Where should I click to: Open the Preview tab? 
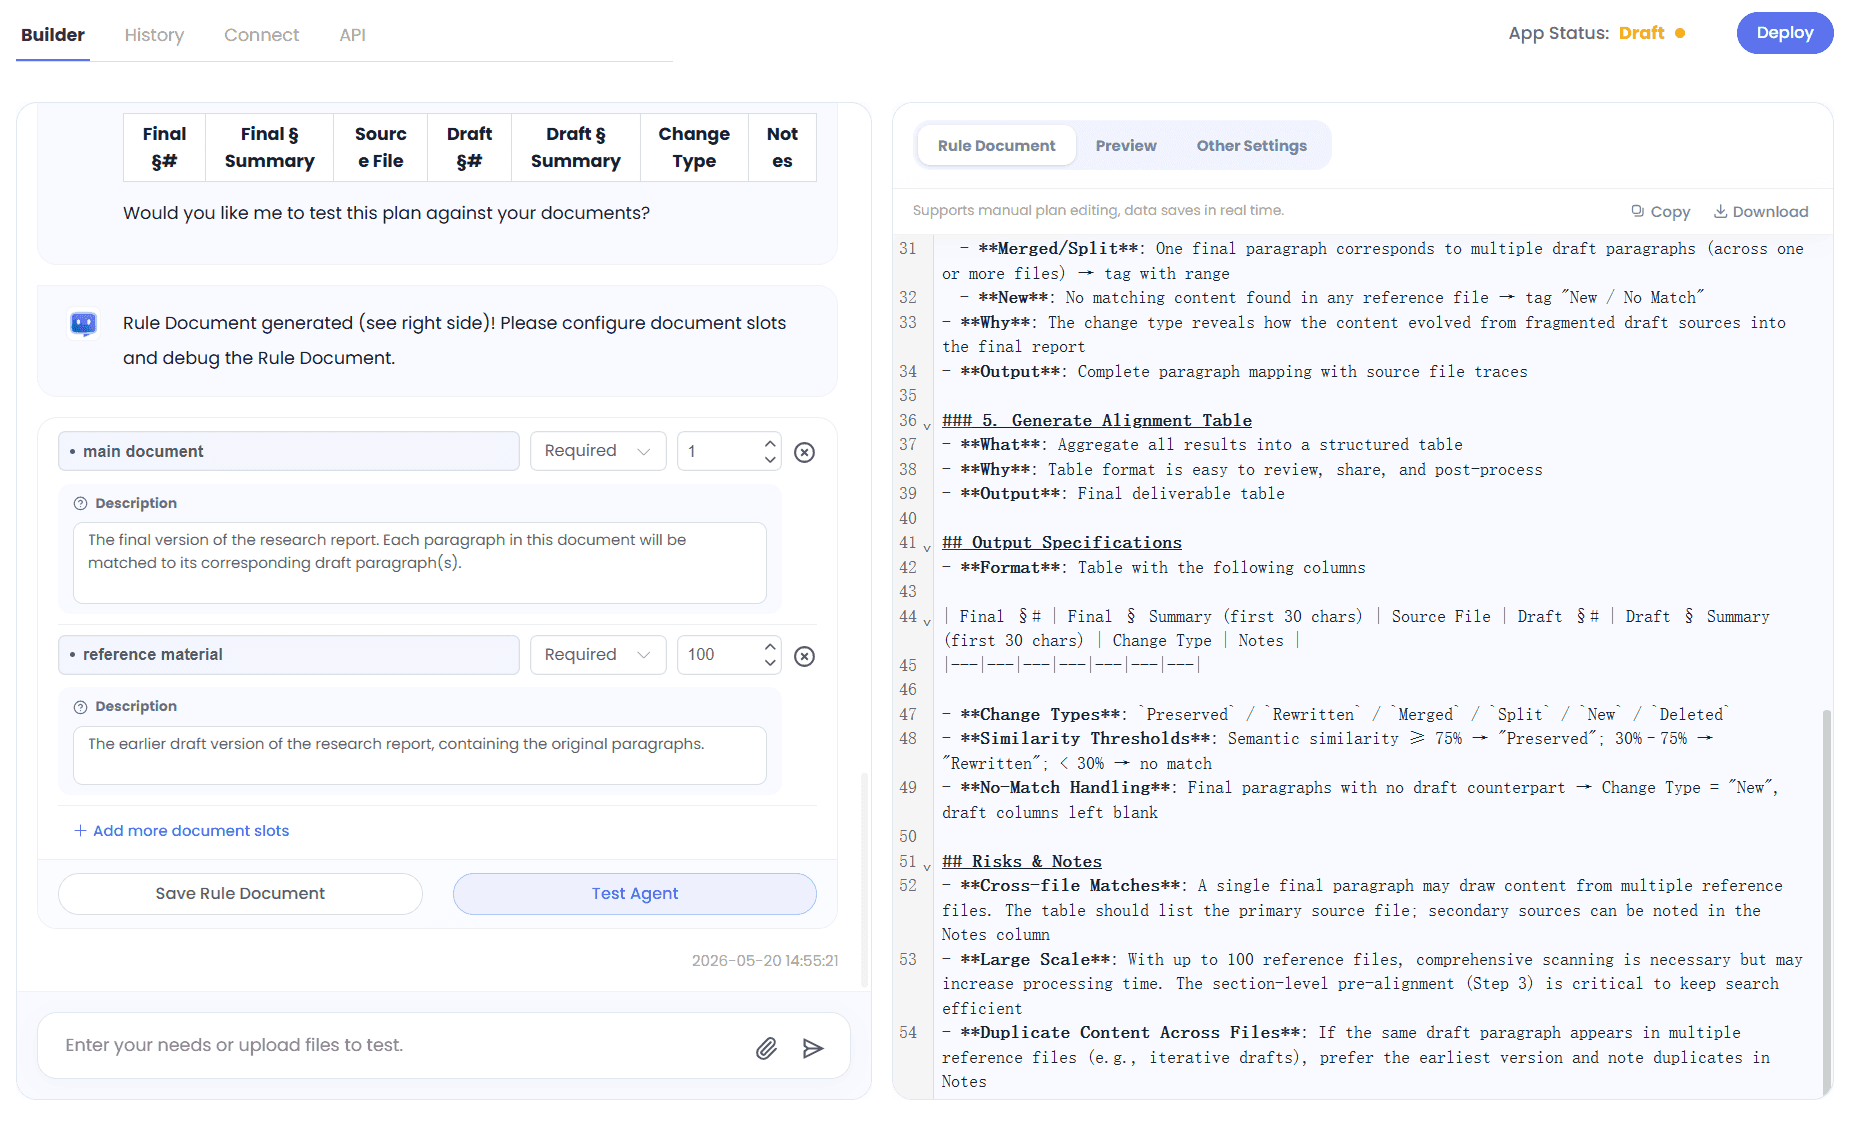pos(1126,146)
